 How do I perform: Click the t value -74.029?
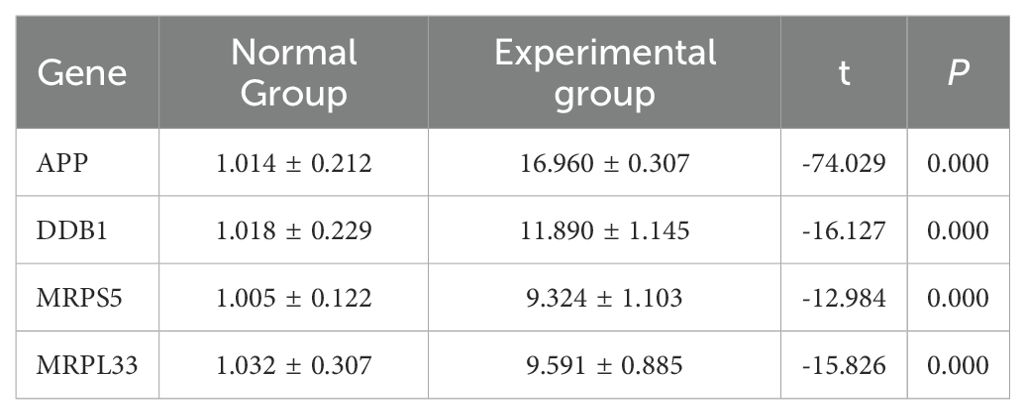[845, 163]
